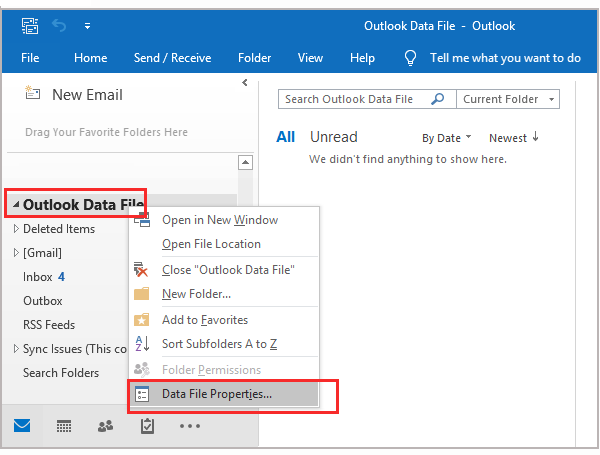Open the Send / Receive tab

tap(172, 58)
